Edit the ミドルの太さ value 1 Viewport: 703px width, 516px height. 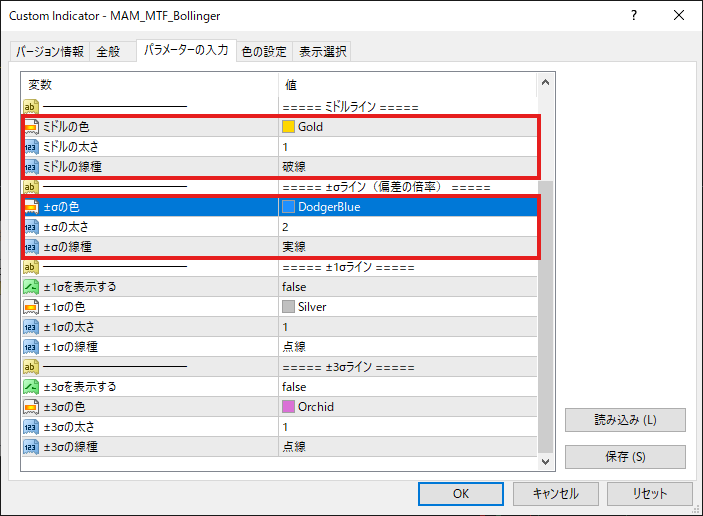coord(408,147)
